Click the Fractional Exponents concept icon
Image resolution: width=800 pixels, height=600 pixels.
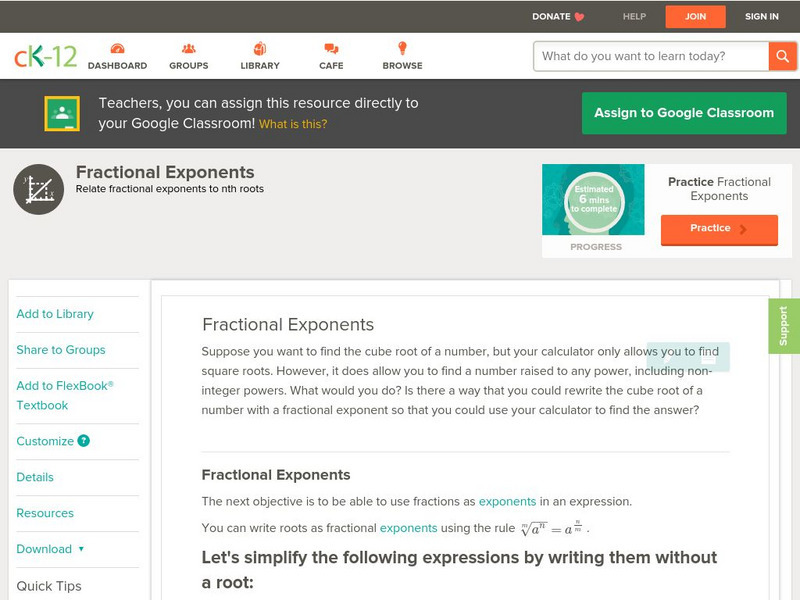[x=39, y=189]
